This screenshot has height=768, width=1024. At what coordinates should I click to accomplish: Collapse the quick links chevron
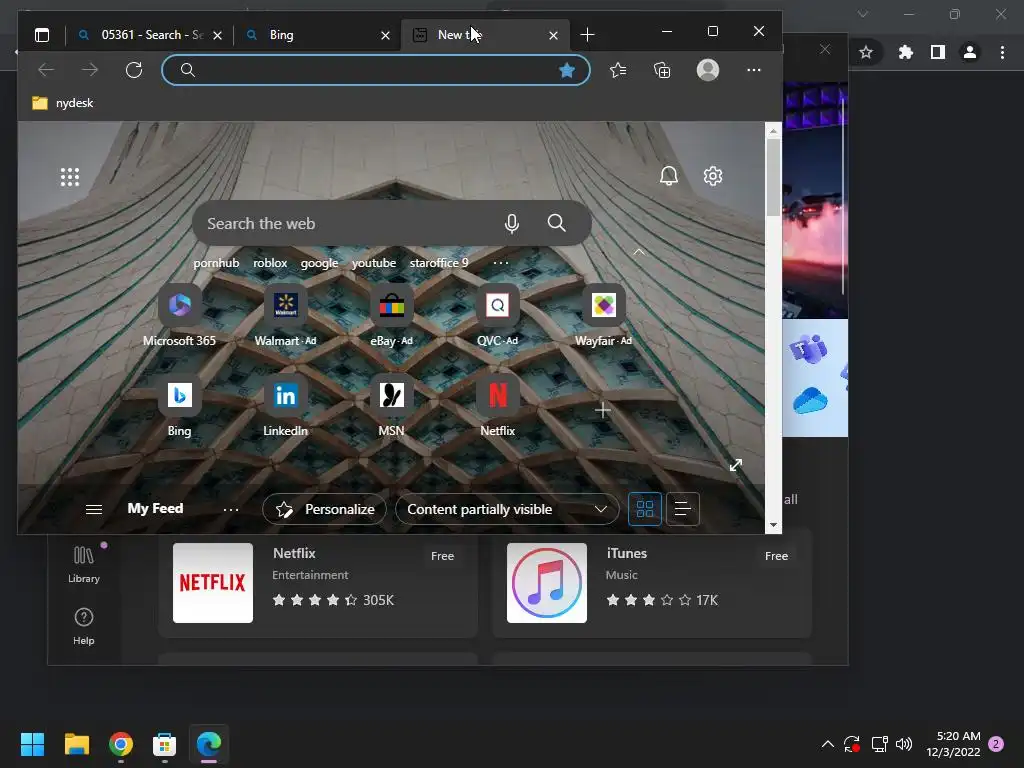tap(639, 252)
